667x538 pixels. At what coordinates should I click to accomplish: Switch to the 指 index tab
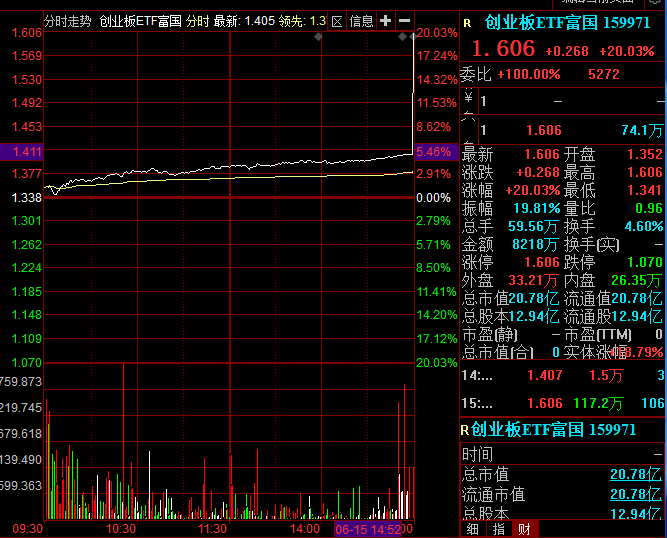pos(499,529)
